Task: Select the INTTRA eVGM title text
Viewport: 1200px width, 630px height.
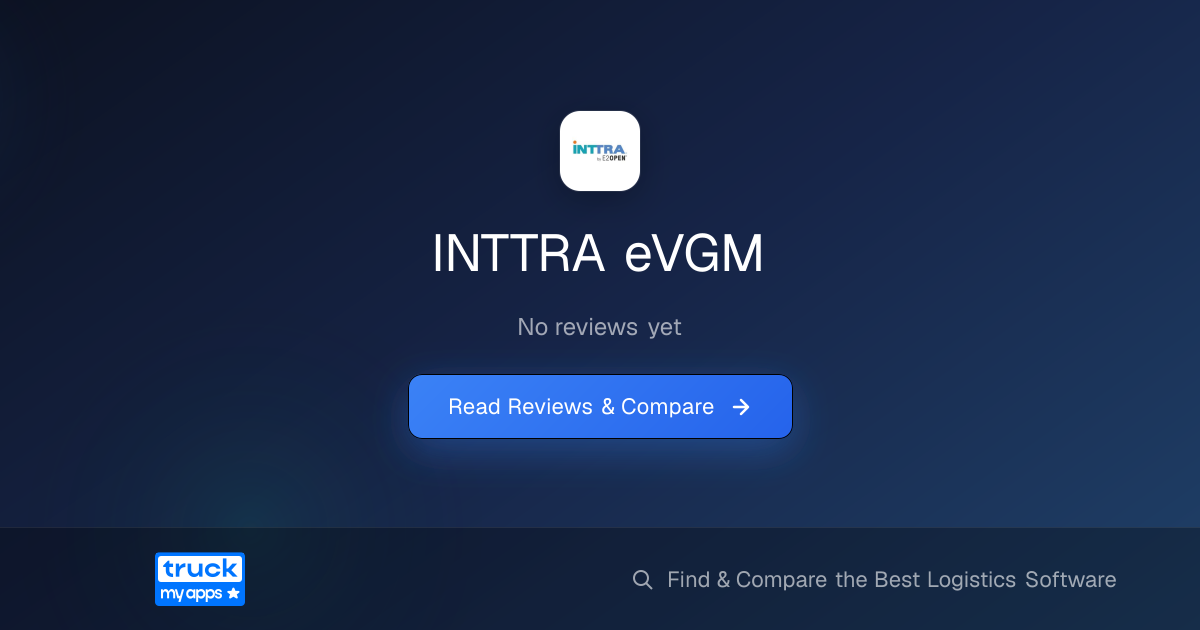Action: [x=598, y=254]
